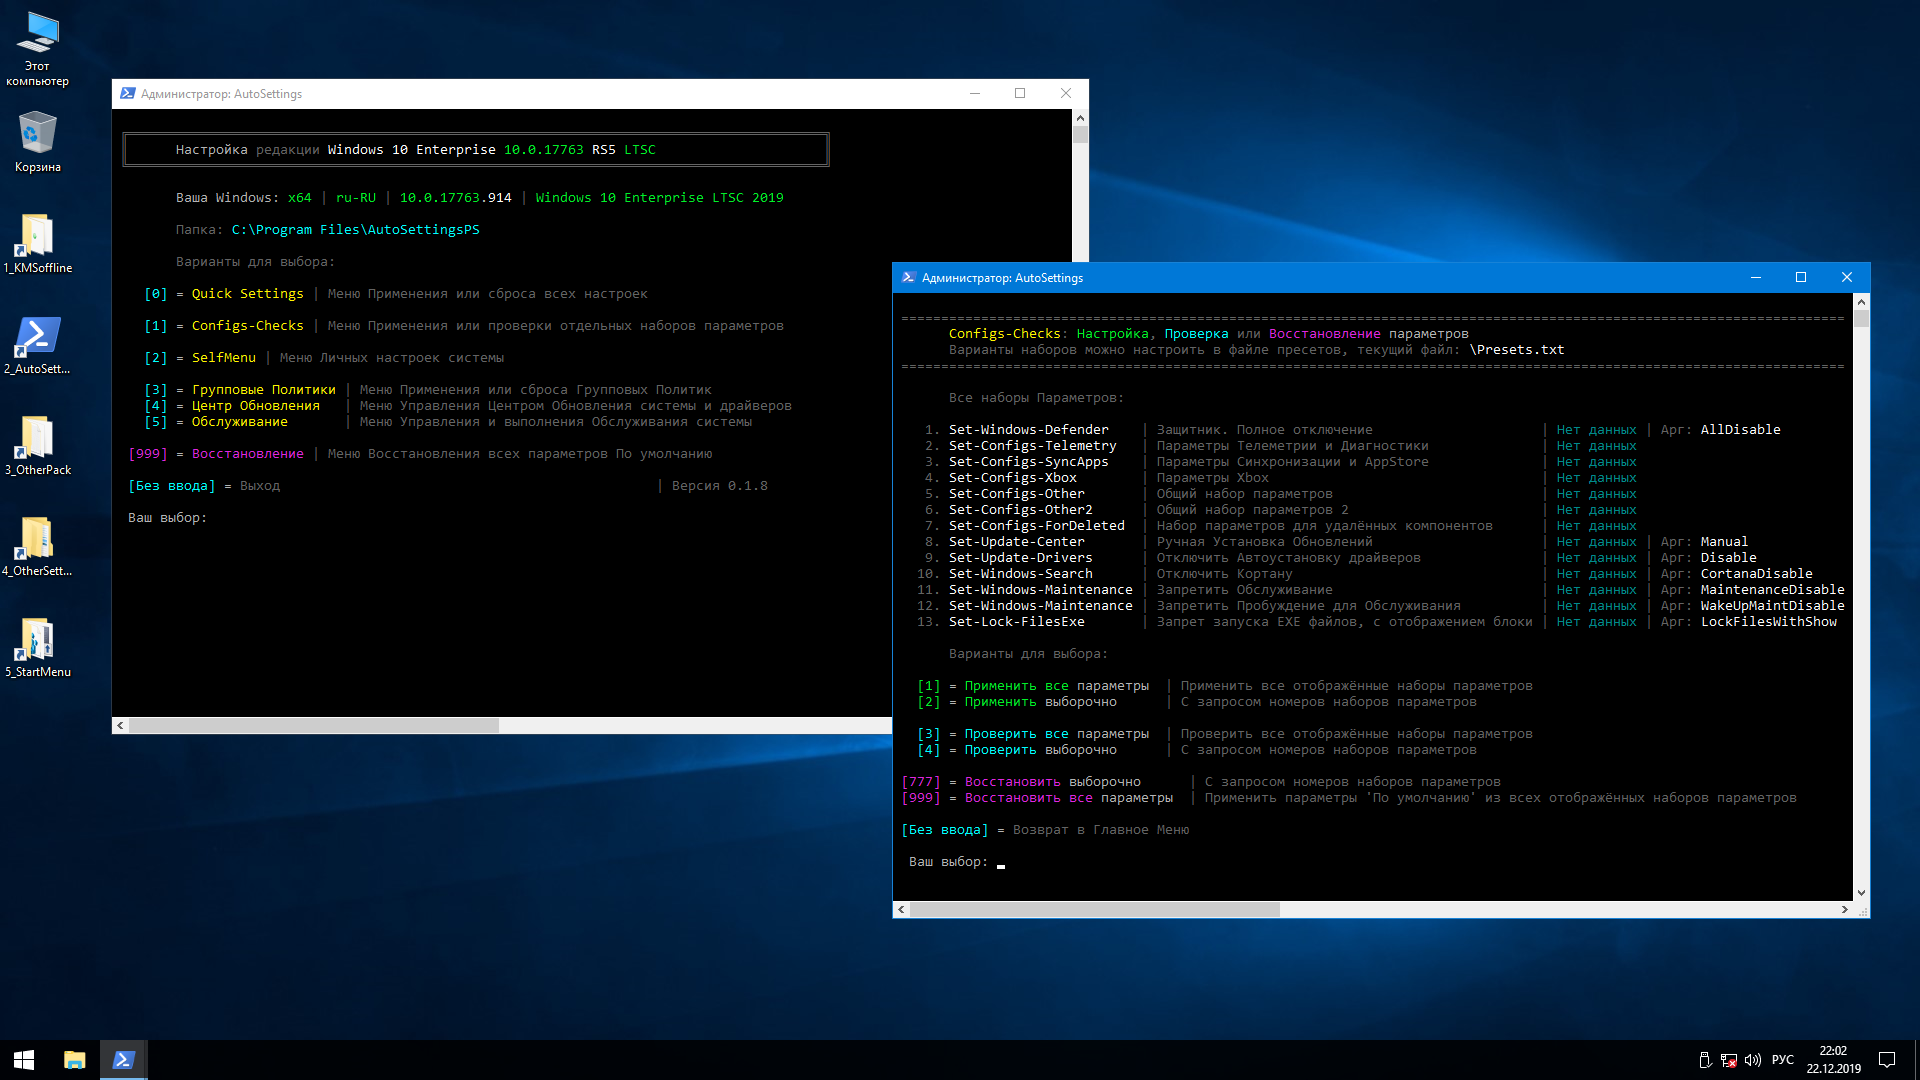Select the 1_KMSoffline folder shortcut
This screenshot has width=1920, height=1080.
[x=38, y=243]
